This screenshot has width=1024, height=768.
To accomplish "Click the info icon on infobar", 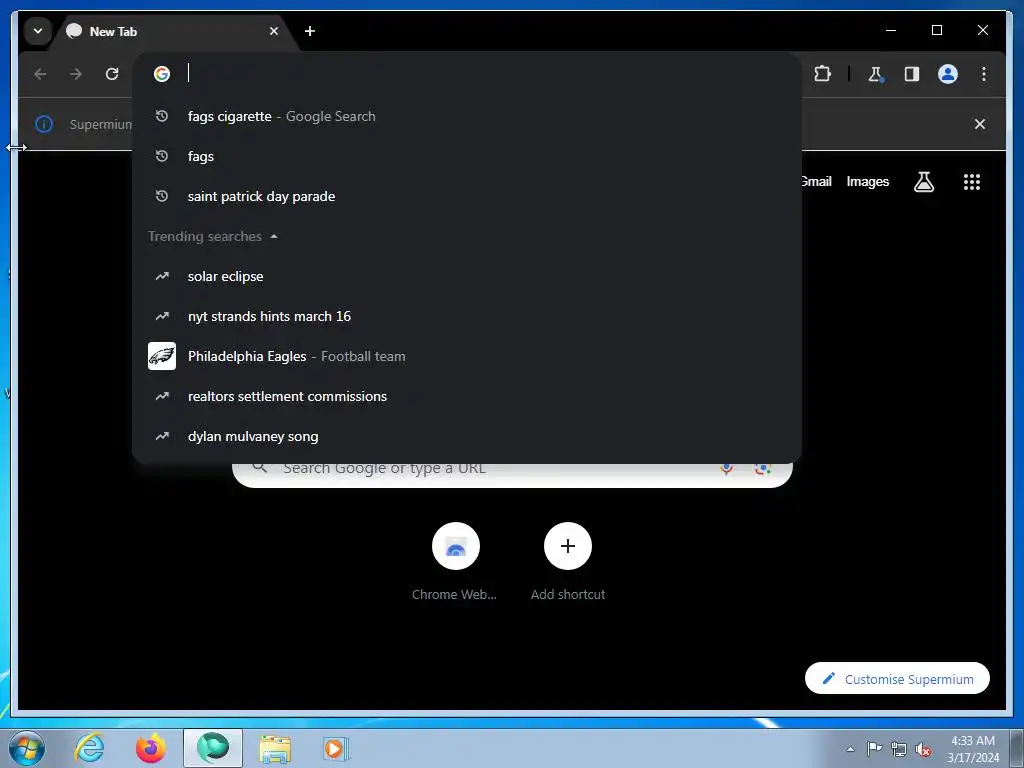I will (x=44, y=124).
